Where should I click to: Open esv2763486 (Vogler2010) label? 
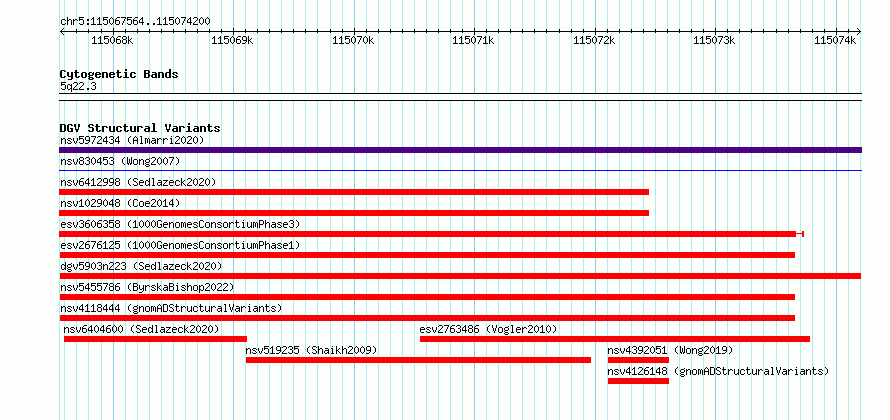(x=488, y=329)
